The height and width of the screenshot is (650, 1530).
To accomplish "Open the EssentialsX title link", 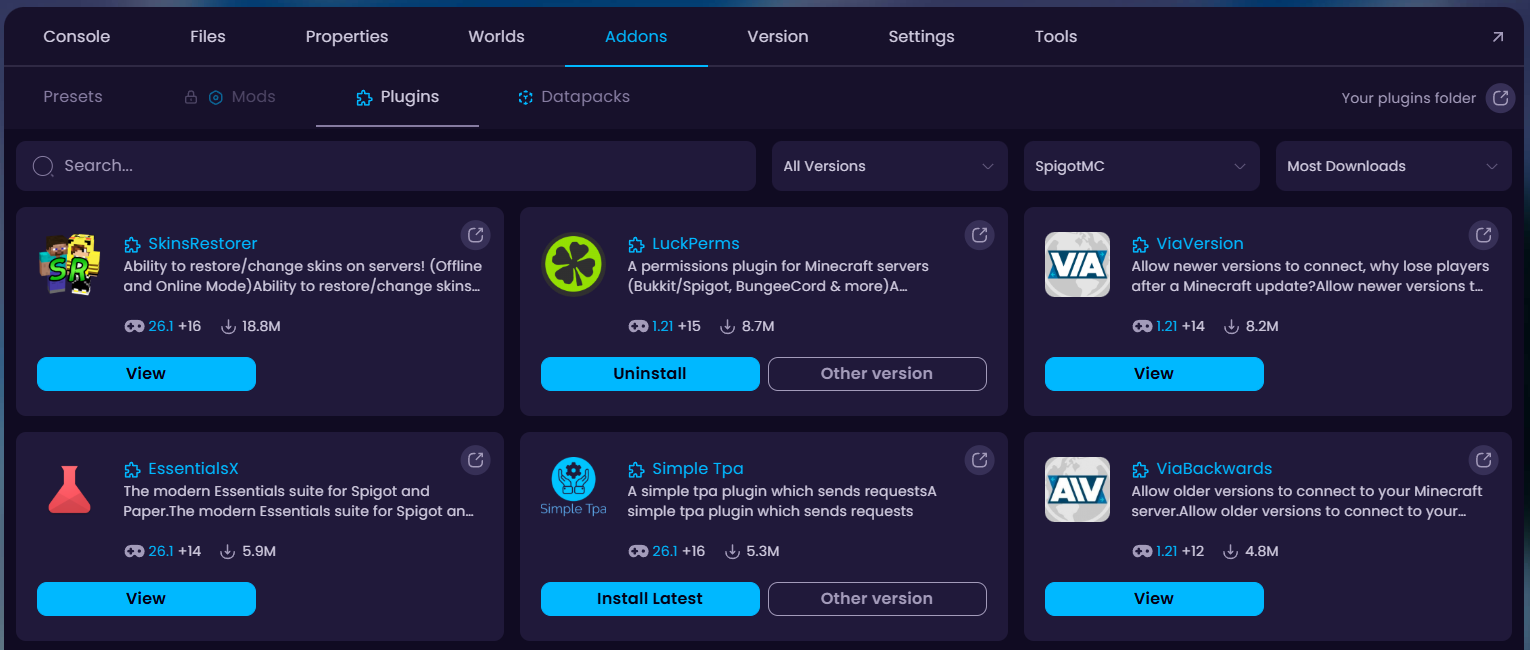I will tap(193, 469).
